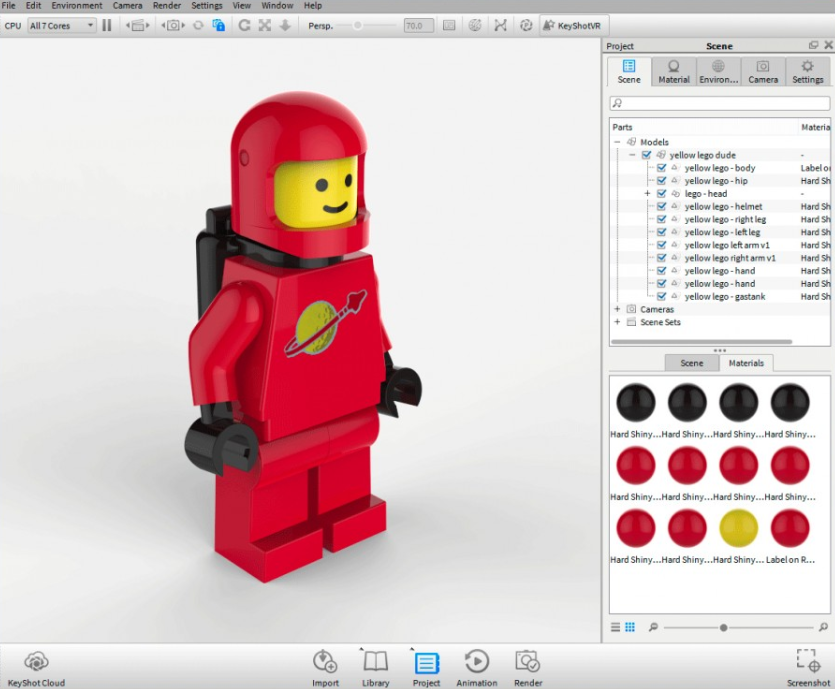Select the pan camera tool
This screenshot has width=835, height=689.
click(x=265, y=26)
